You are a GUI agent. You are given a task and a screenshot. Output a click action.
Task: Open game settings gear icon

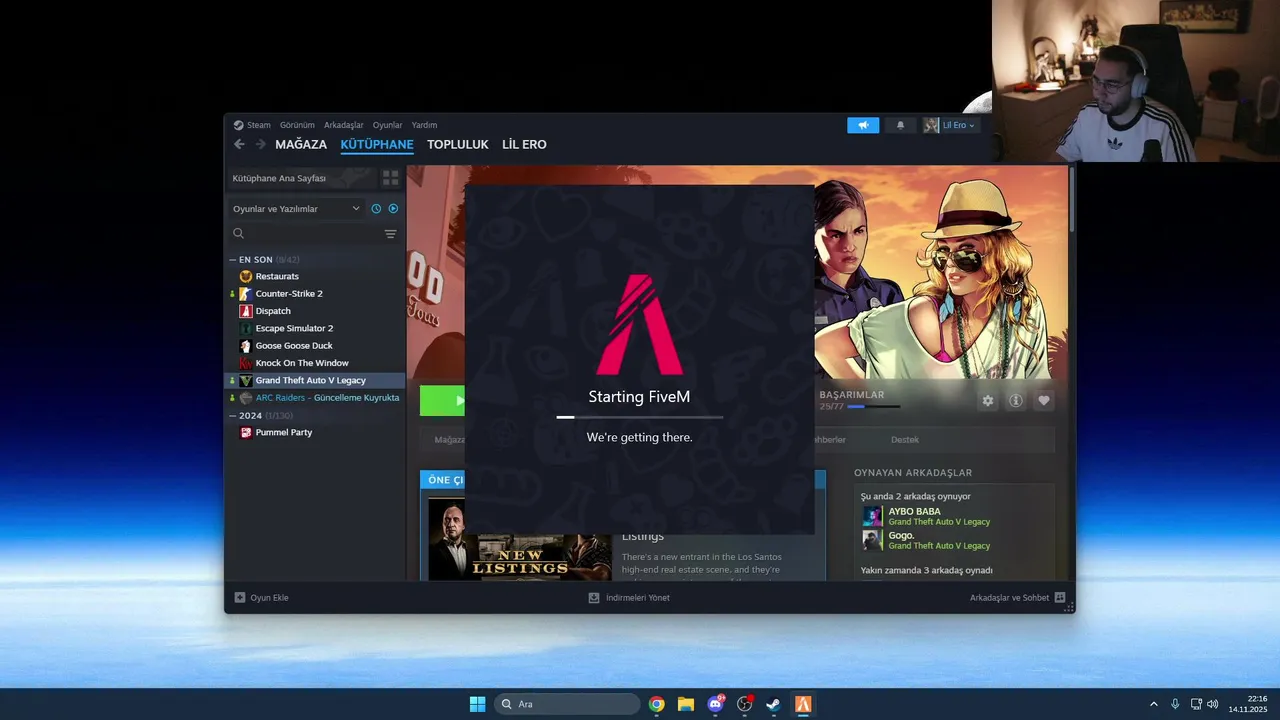pos(988,400)
